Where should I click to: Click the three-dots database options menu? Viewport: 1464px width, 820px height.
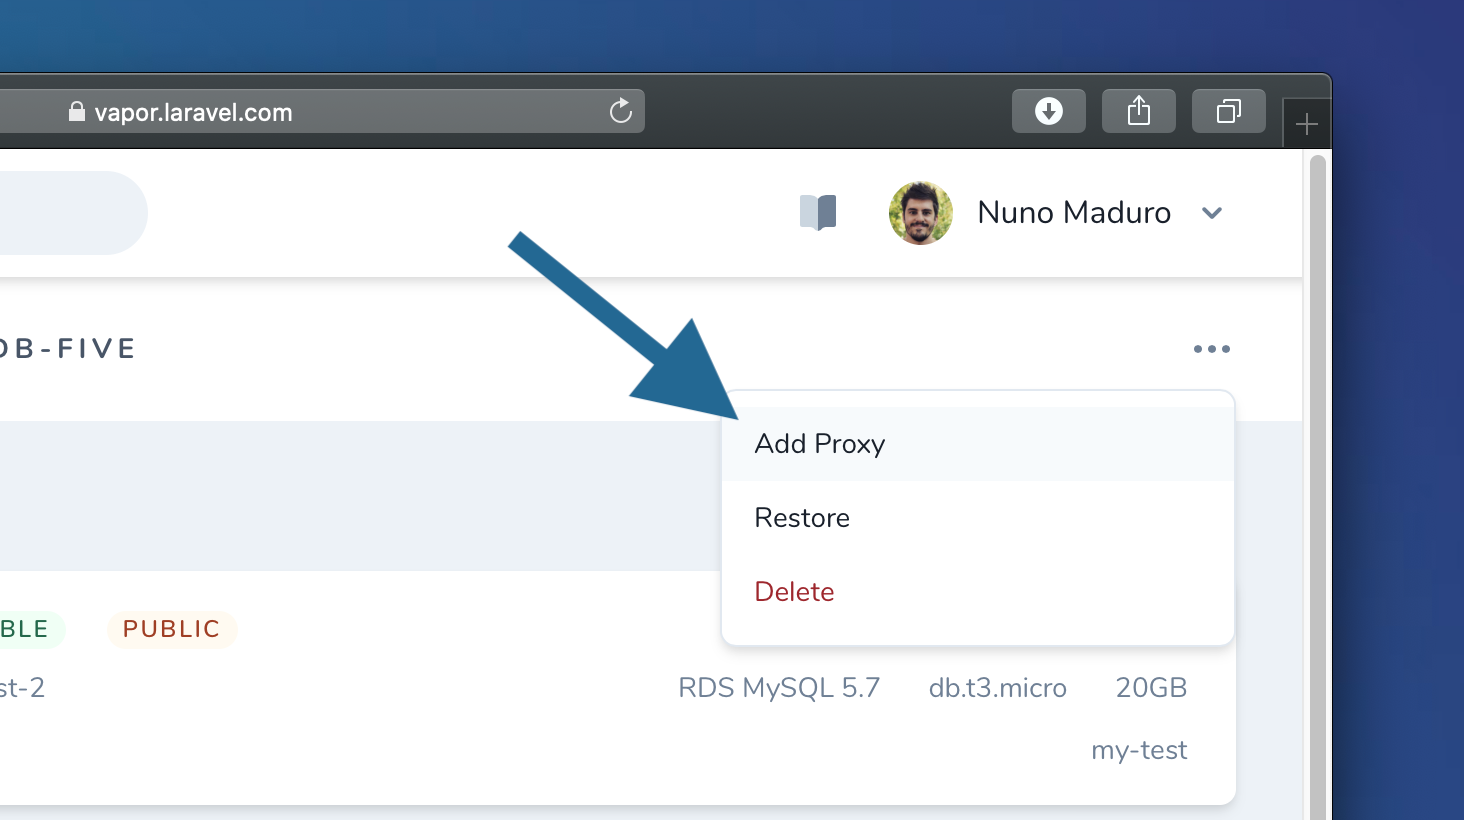point(1212,349)
